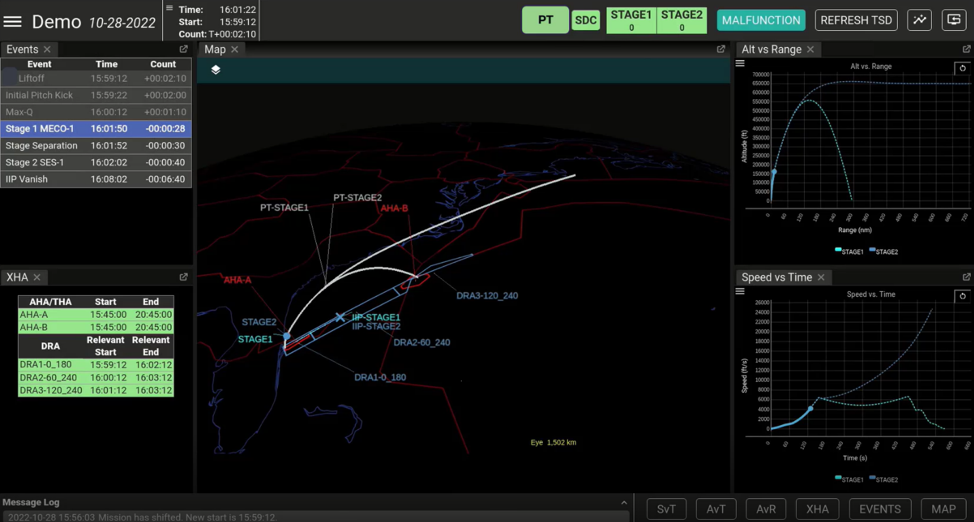Screen dimensions: 974x522
Task: Toggle the XHA panel button in bottom bar
Action: click(x=817, y=509)
